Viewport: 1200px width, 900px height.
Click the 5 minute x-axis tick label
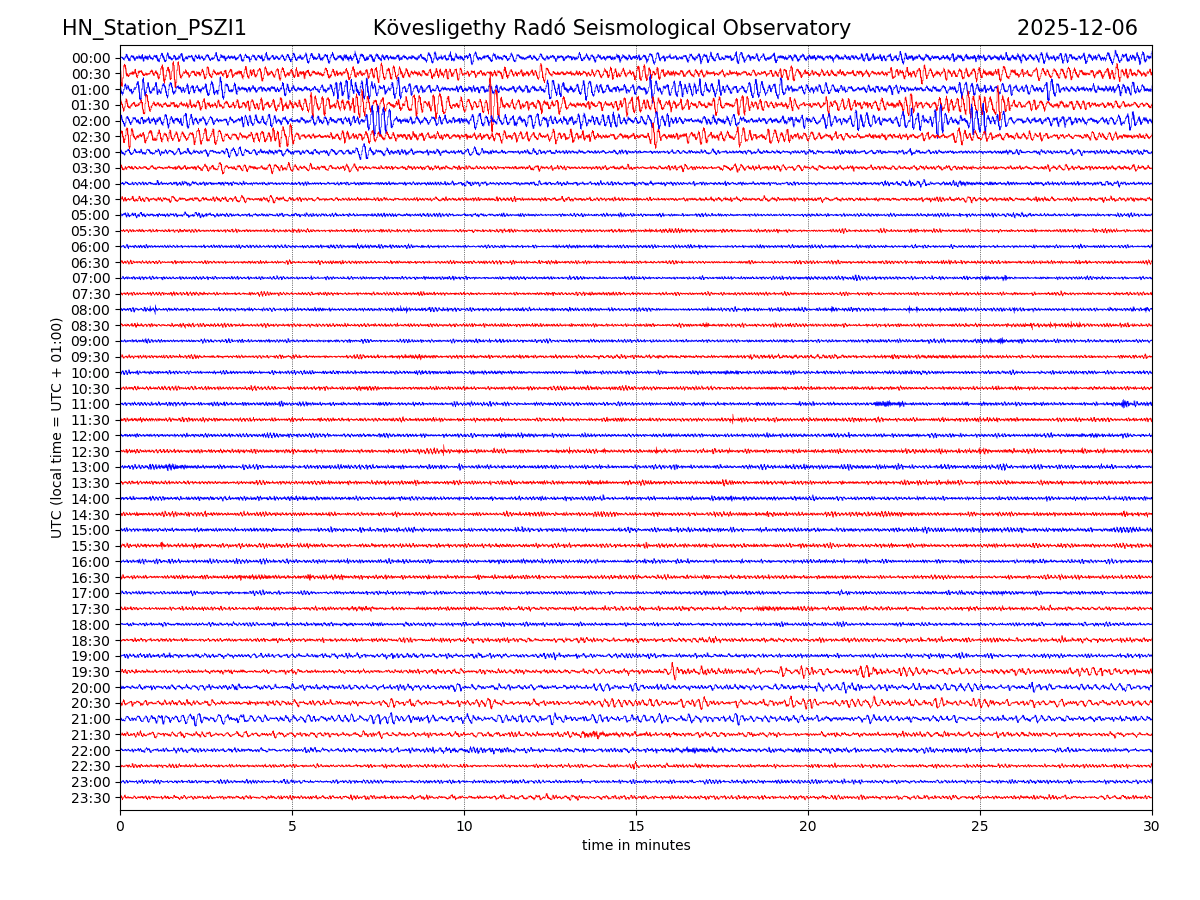292,826
